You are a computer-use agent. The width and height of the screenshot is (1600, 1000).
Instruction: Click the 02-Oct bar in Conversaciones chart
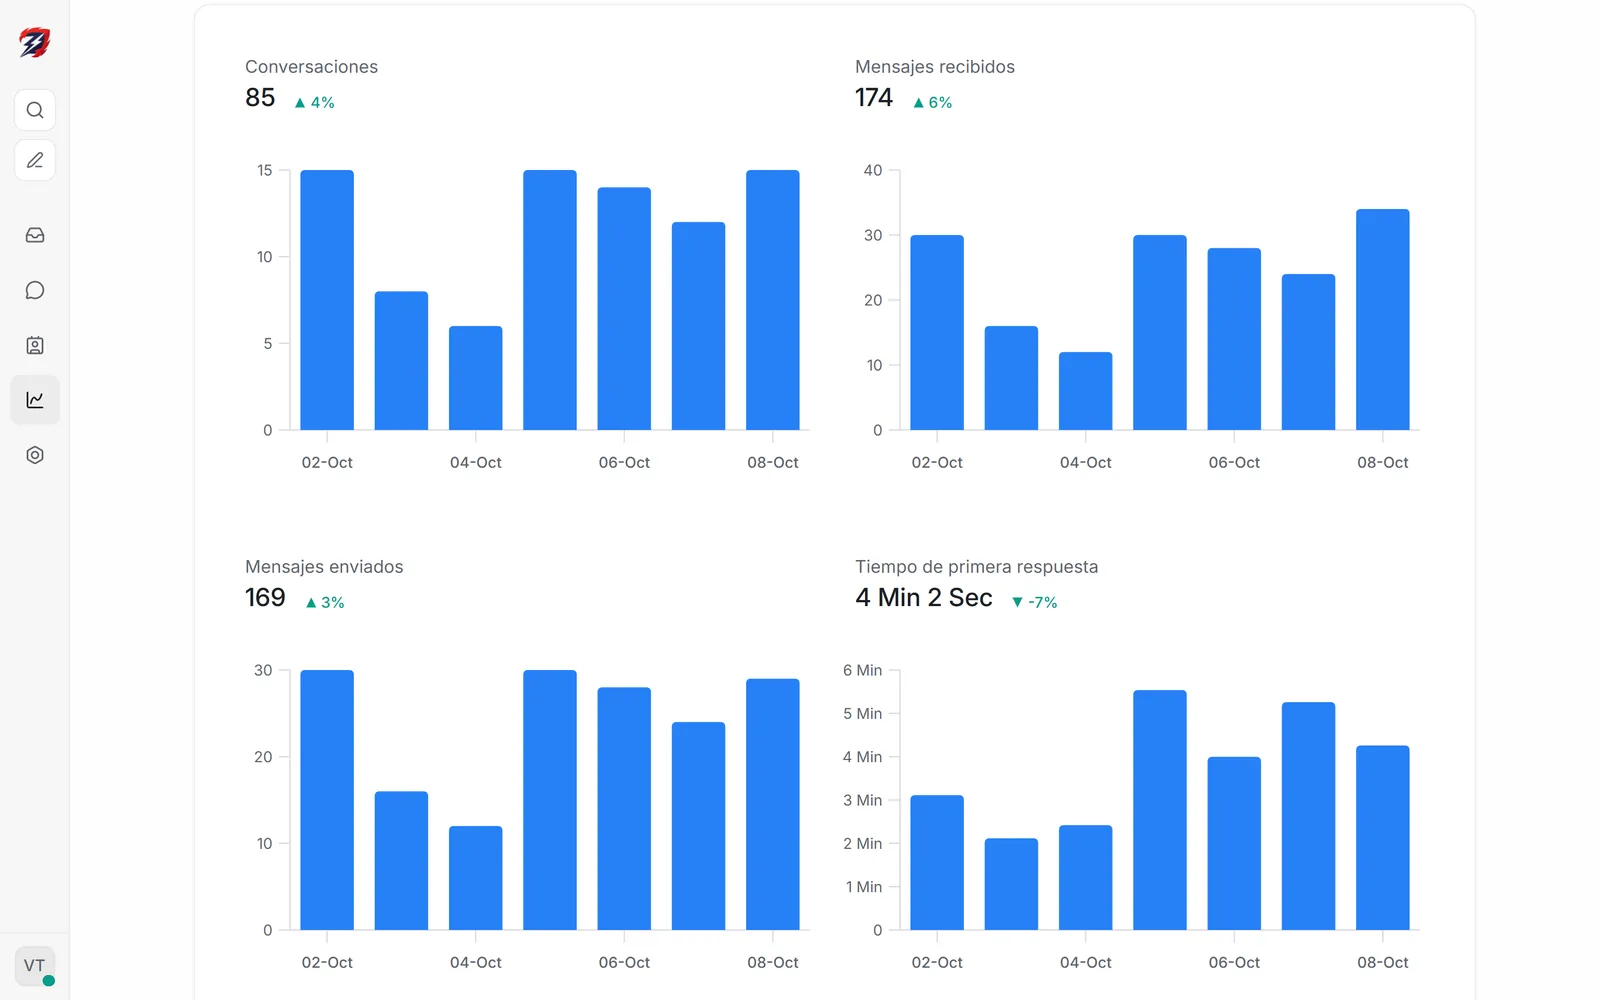click(x=327, y=300)
